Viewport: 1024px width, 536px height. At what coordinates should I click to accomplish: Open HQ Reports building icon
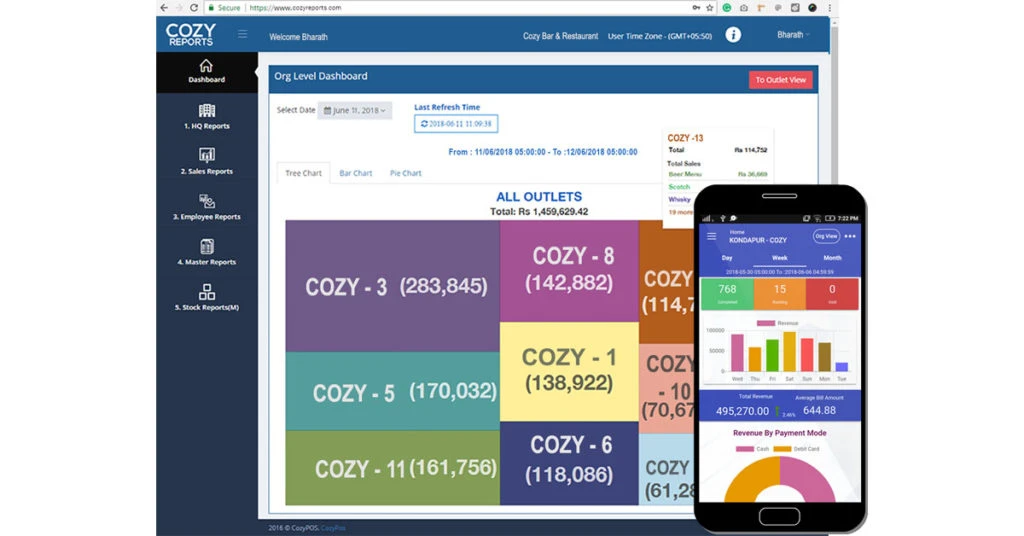coord(206,110)
